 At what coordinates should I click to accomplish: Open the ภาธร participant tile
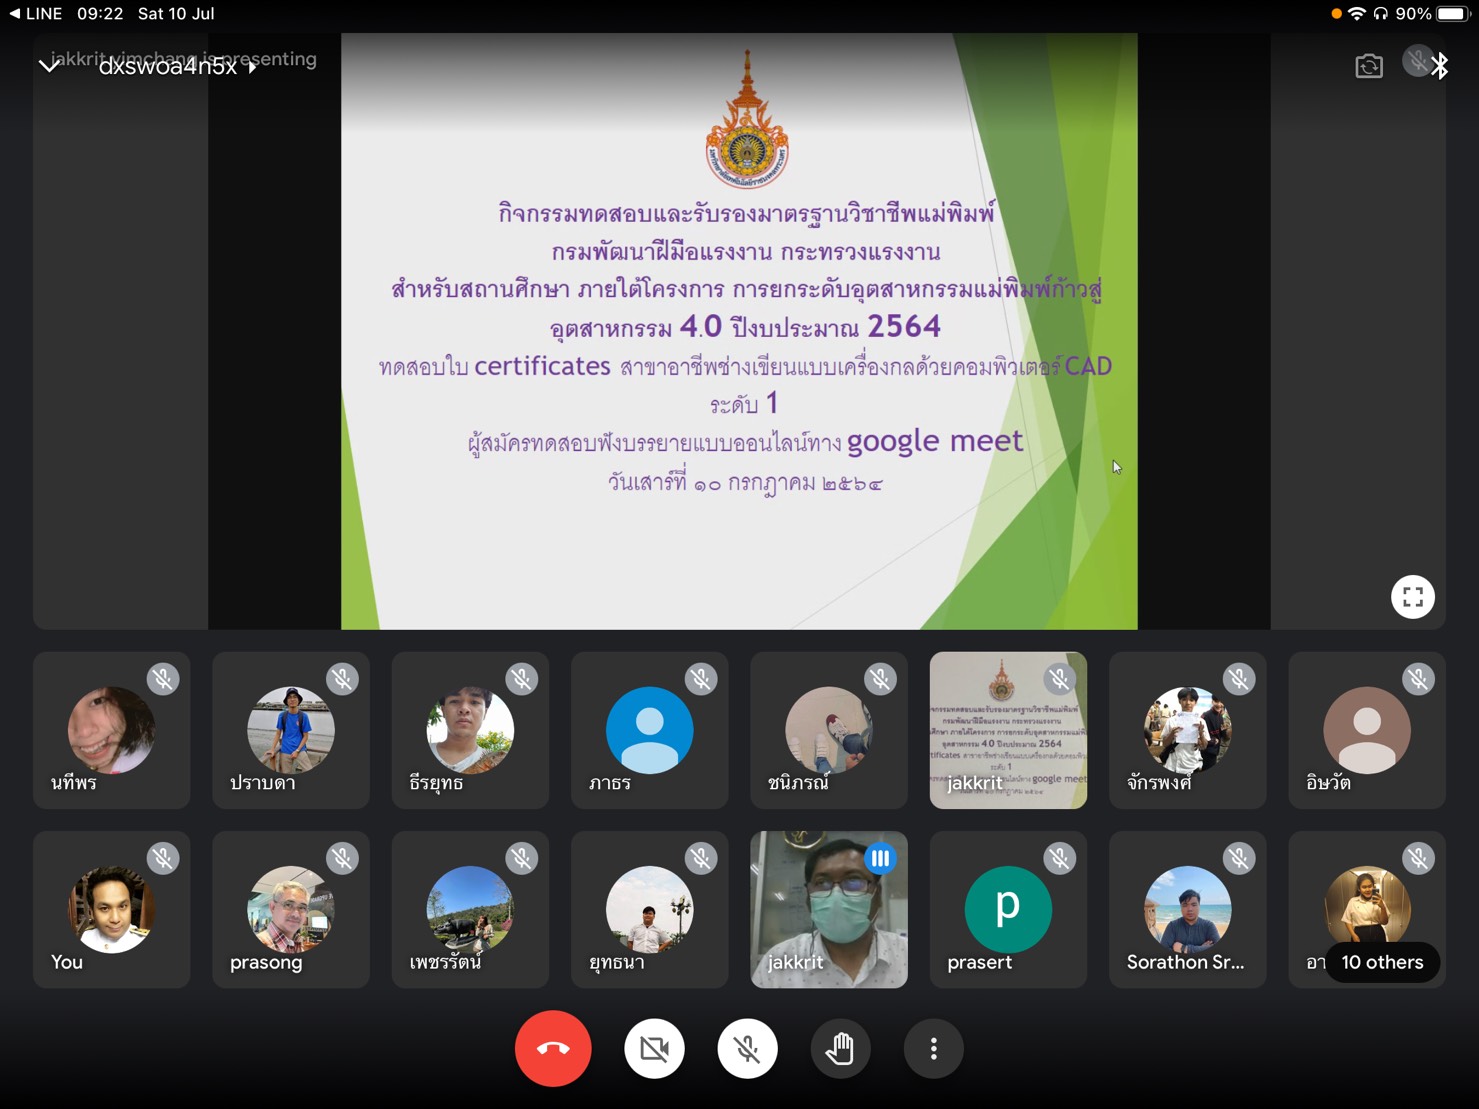[x=649, y=730]
